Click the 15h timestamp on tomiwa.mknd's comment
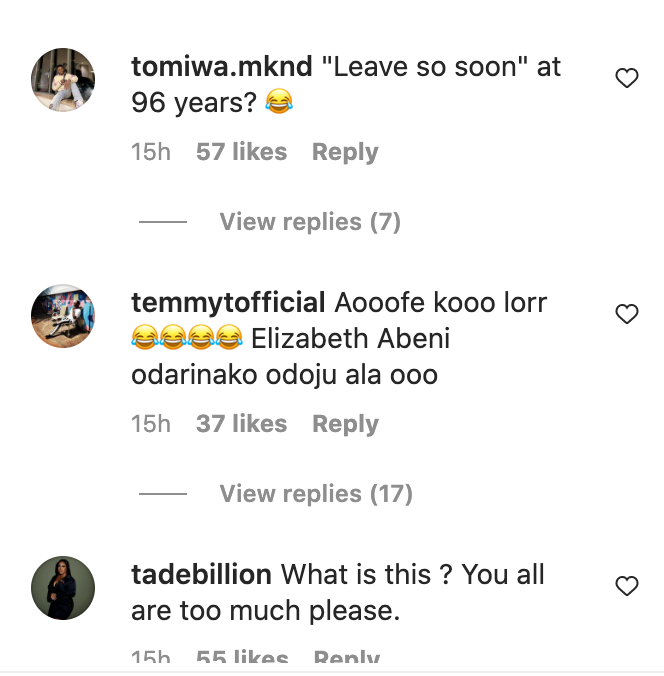The image size is (664, 676). (151, 153)
